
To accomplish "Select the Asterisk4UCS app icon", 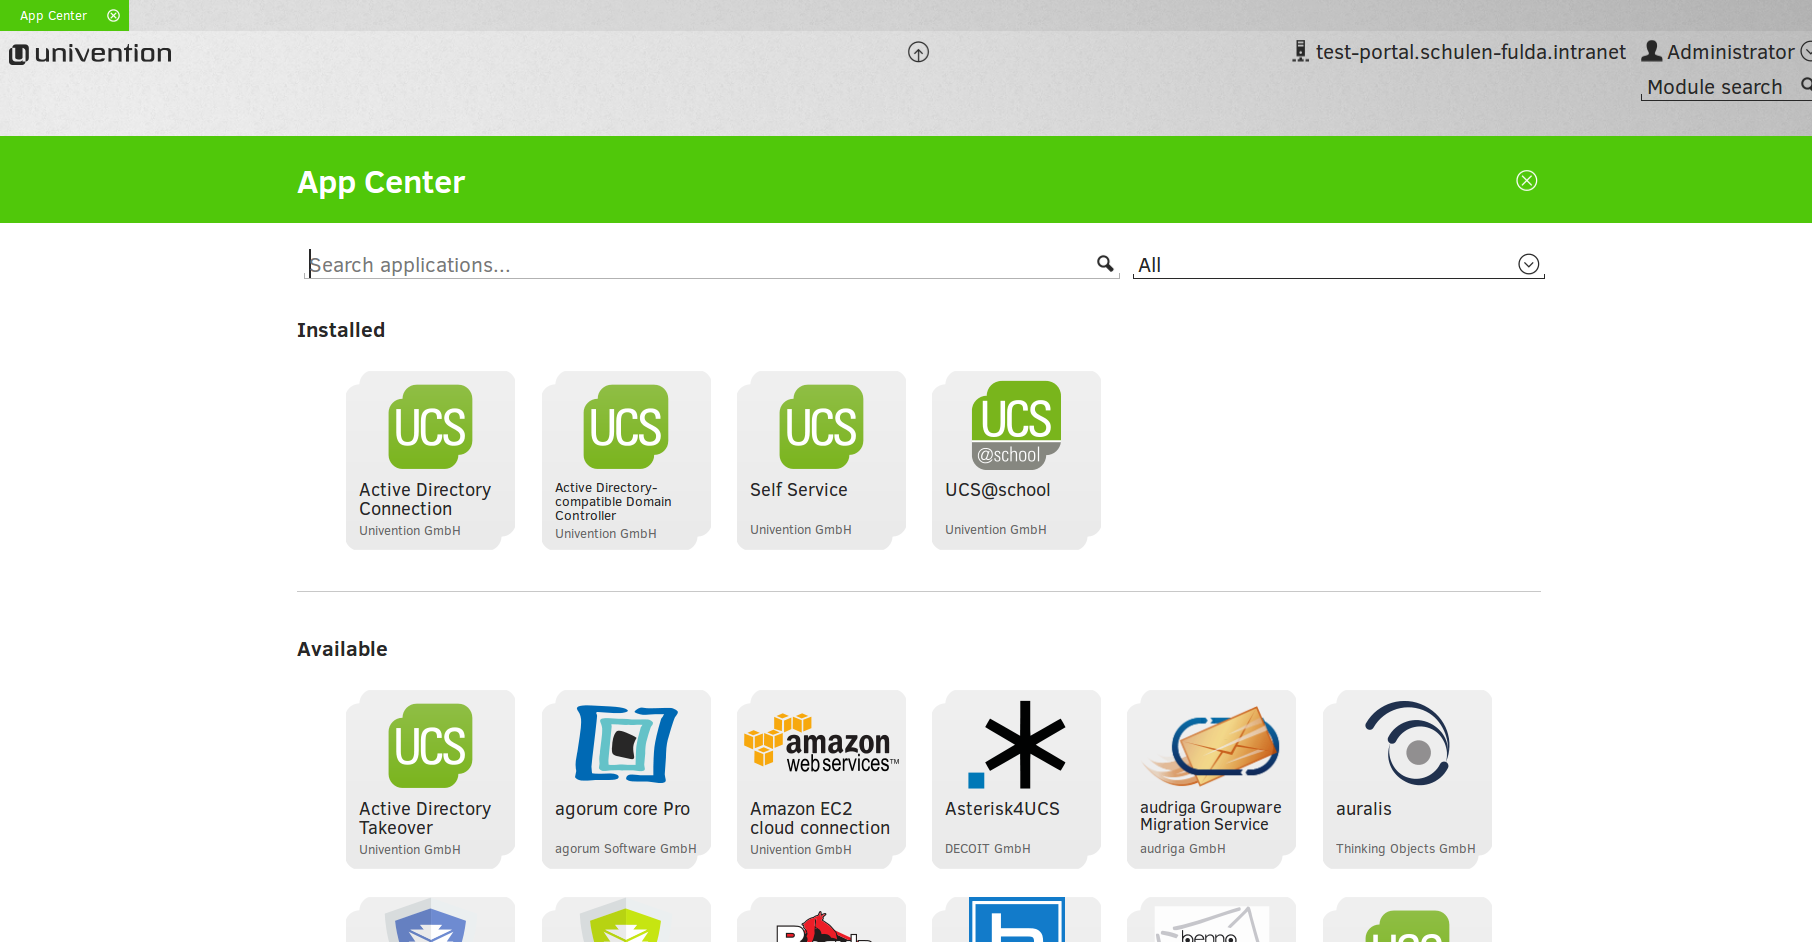I will coord(1016,745).
